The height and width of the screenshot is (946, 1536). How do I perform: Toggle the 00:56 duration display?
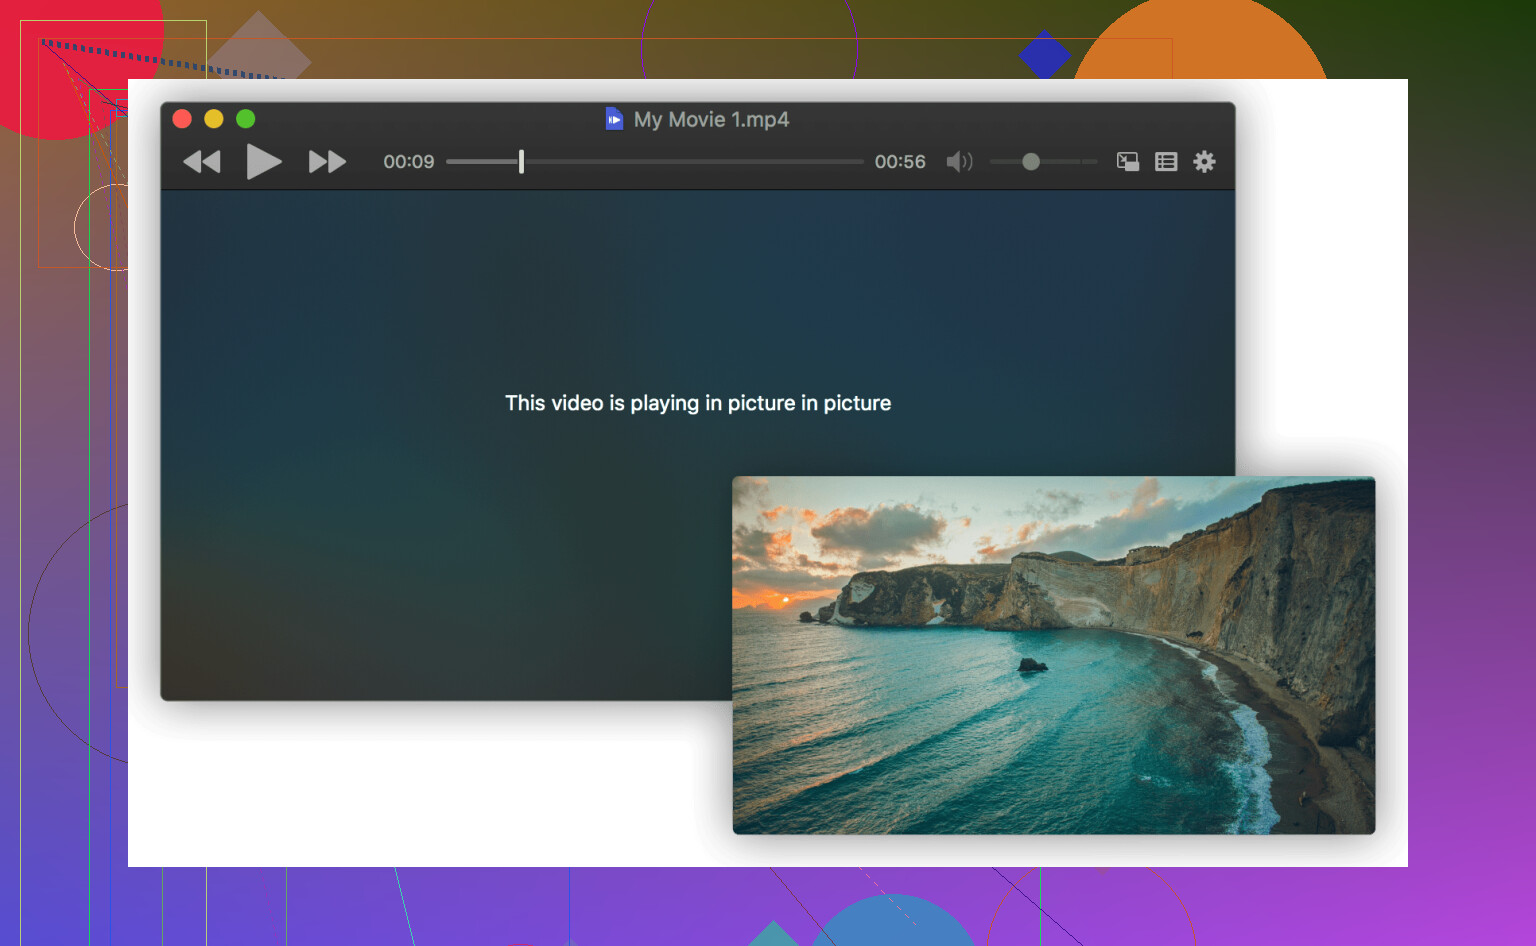(900, 162)
